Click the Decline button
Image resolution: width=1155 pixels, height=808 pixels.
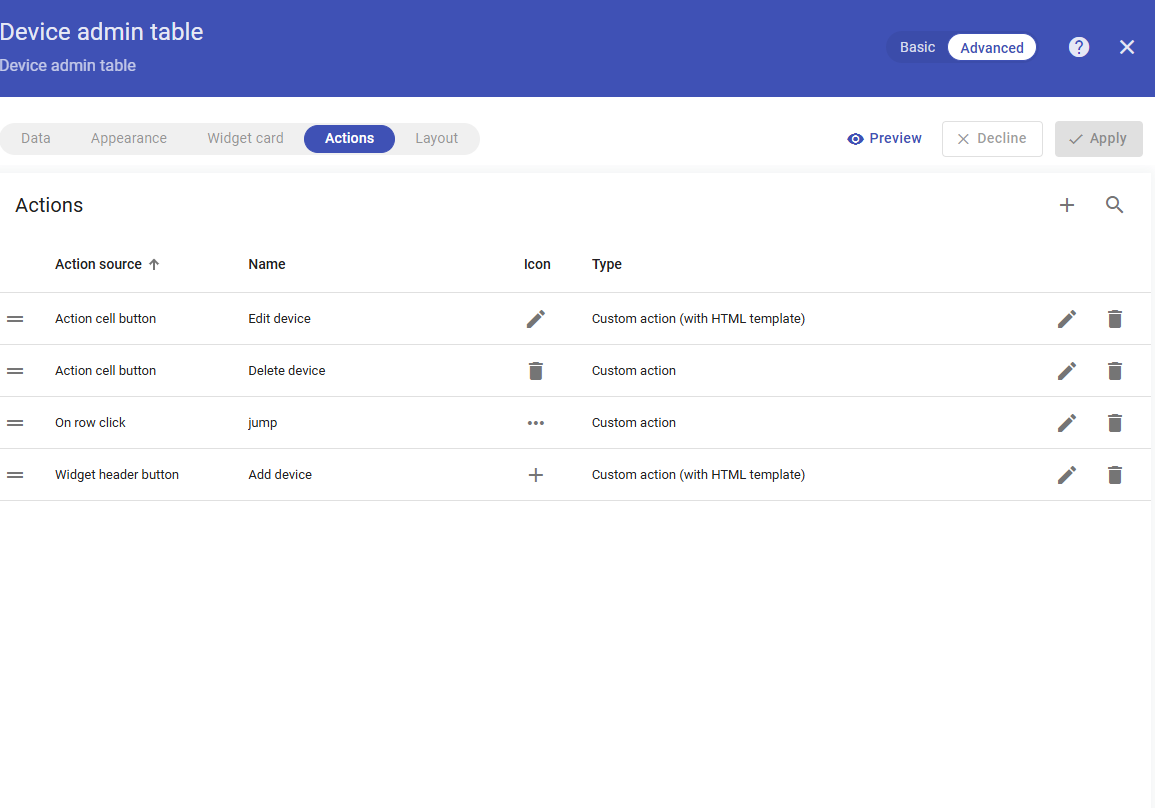coord(992,139)
